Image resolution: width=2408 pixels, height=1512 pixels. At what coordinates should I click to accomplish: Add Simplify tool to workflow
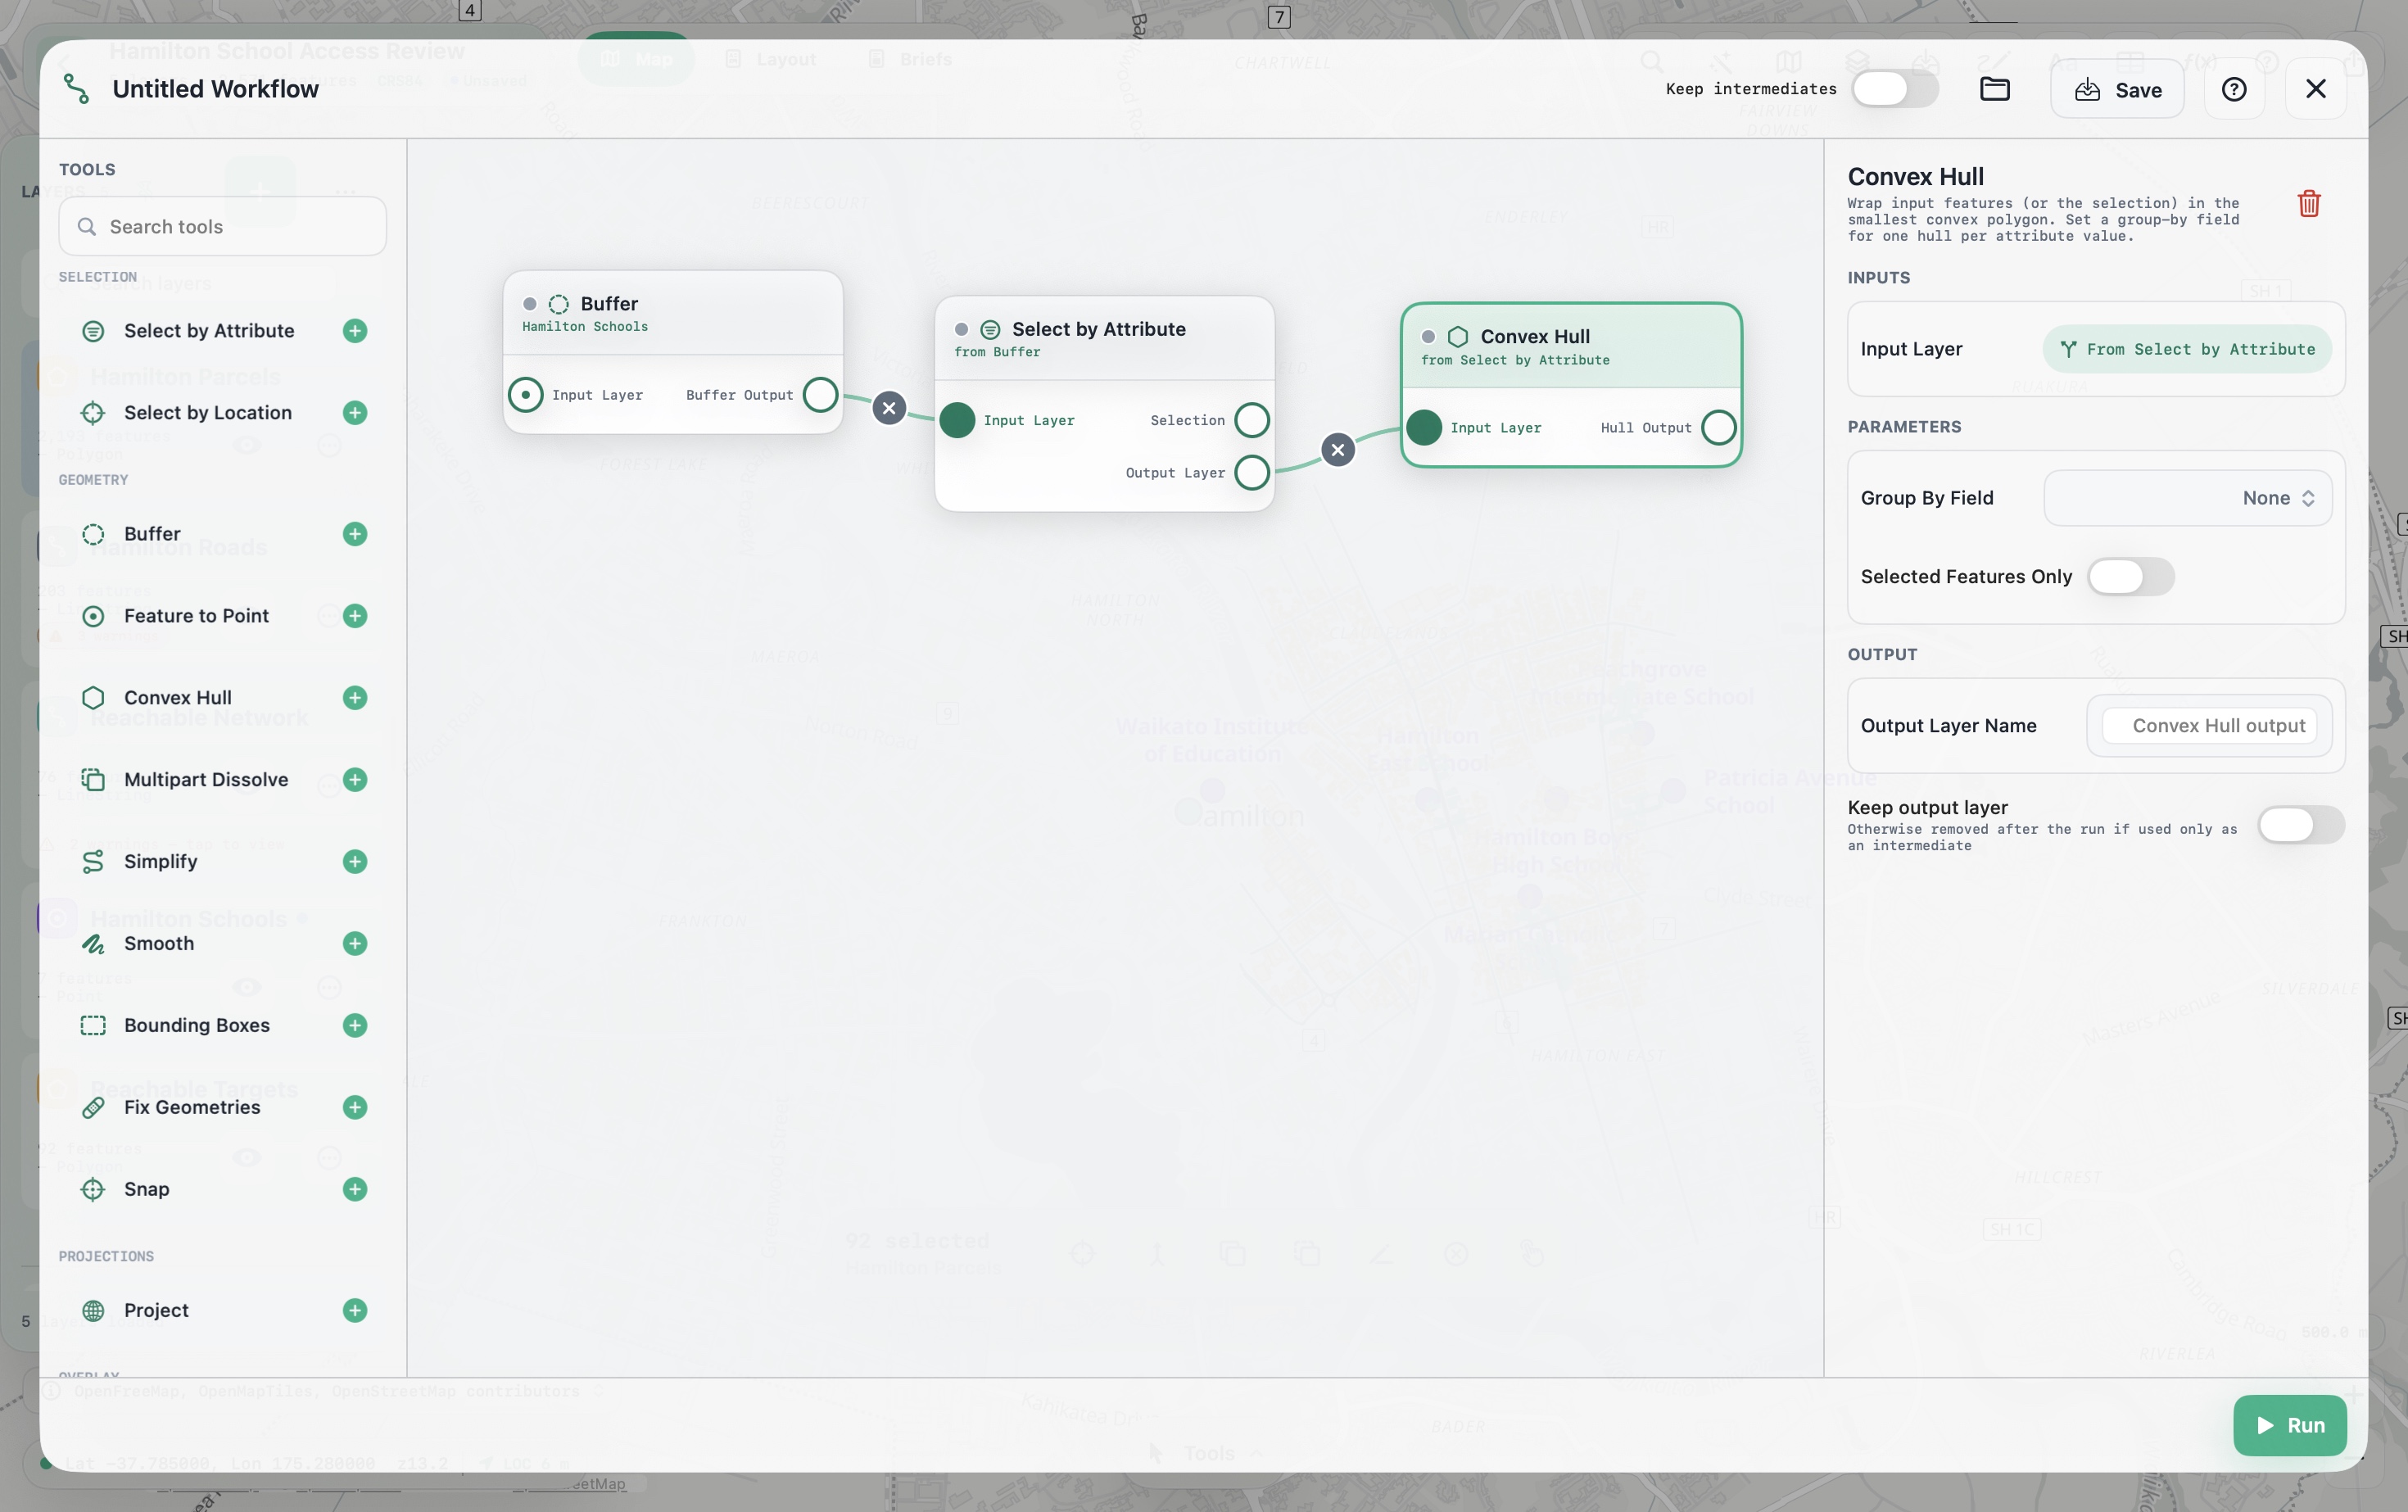tap(355, 862)
